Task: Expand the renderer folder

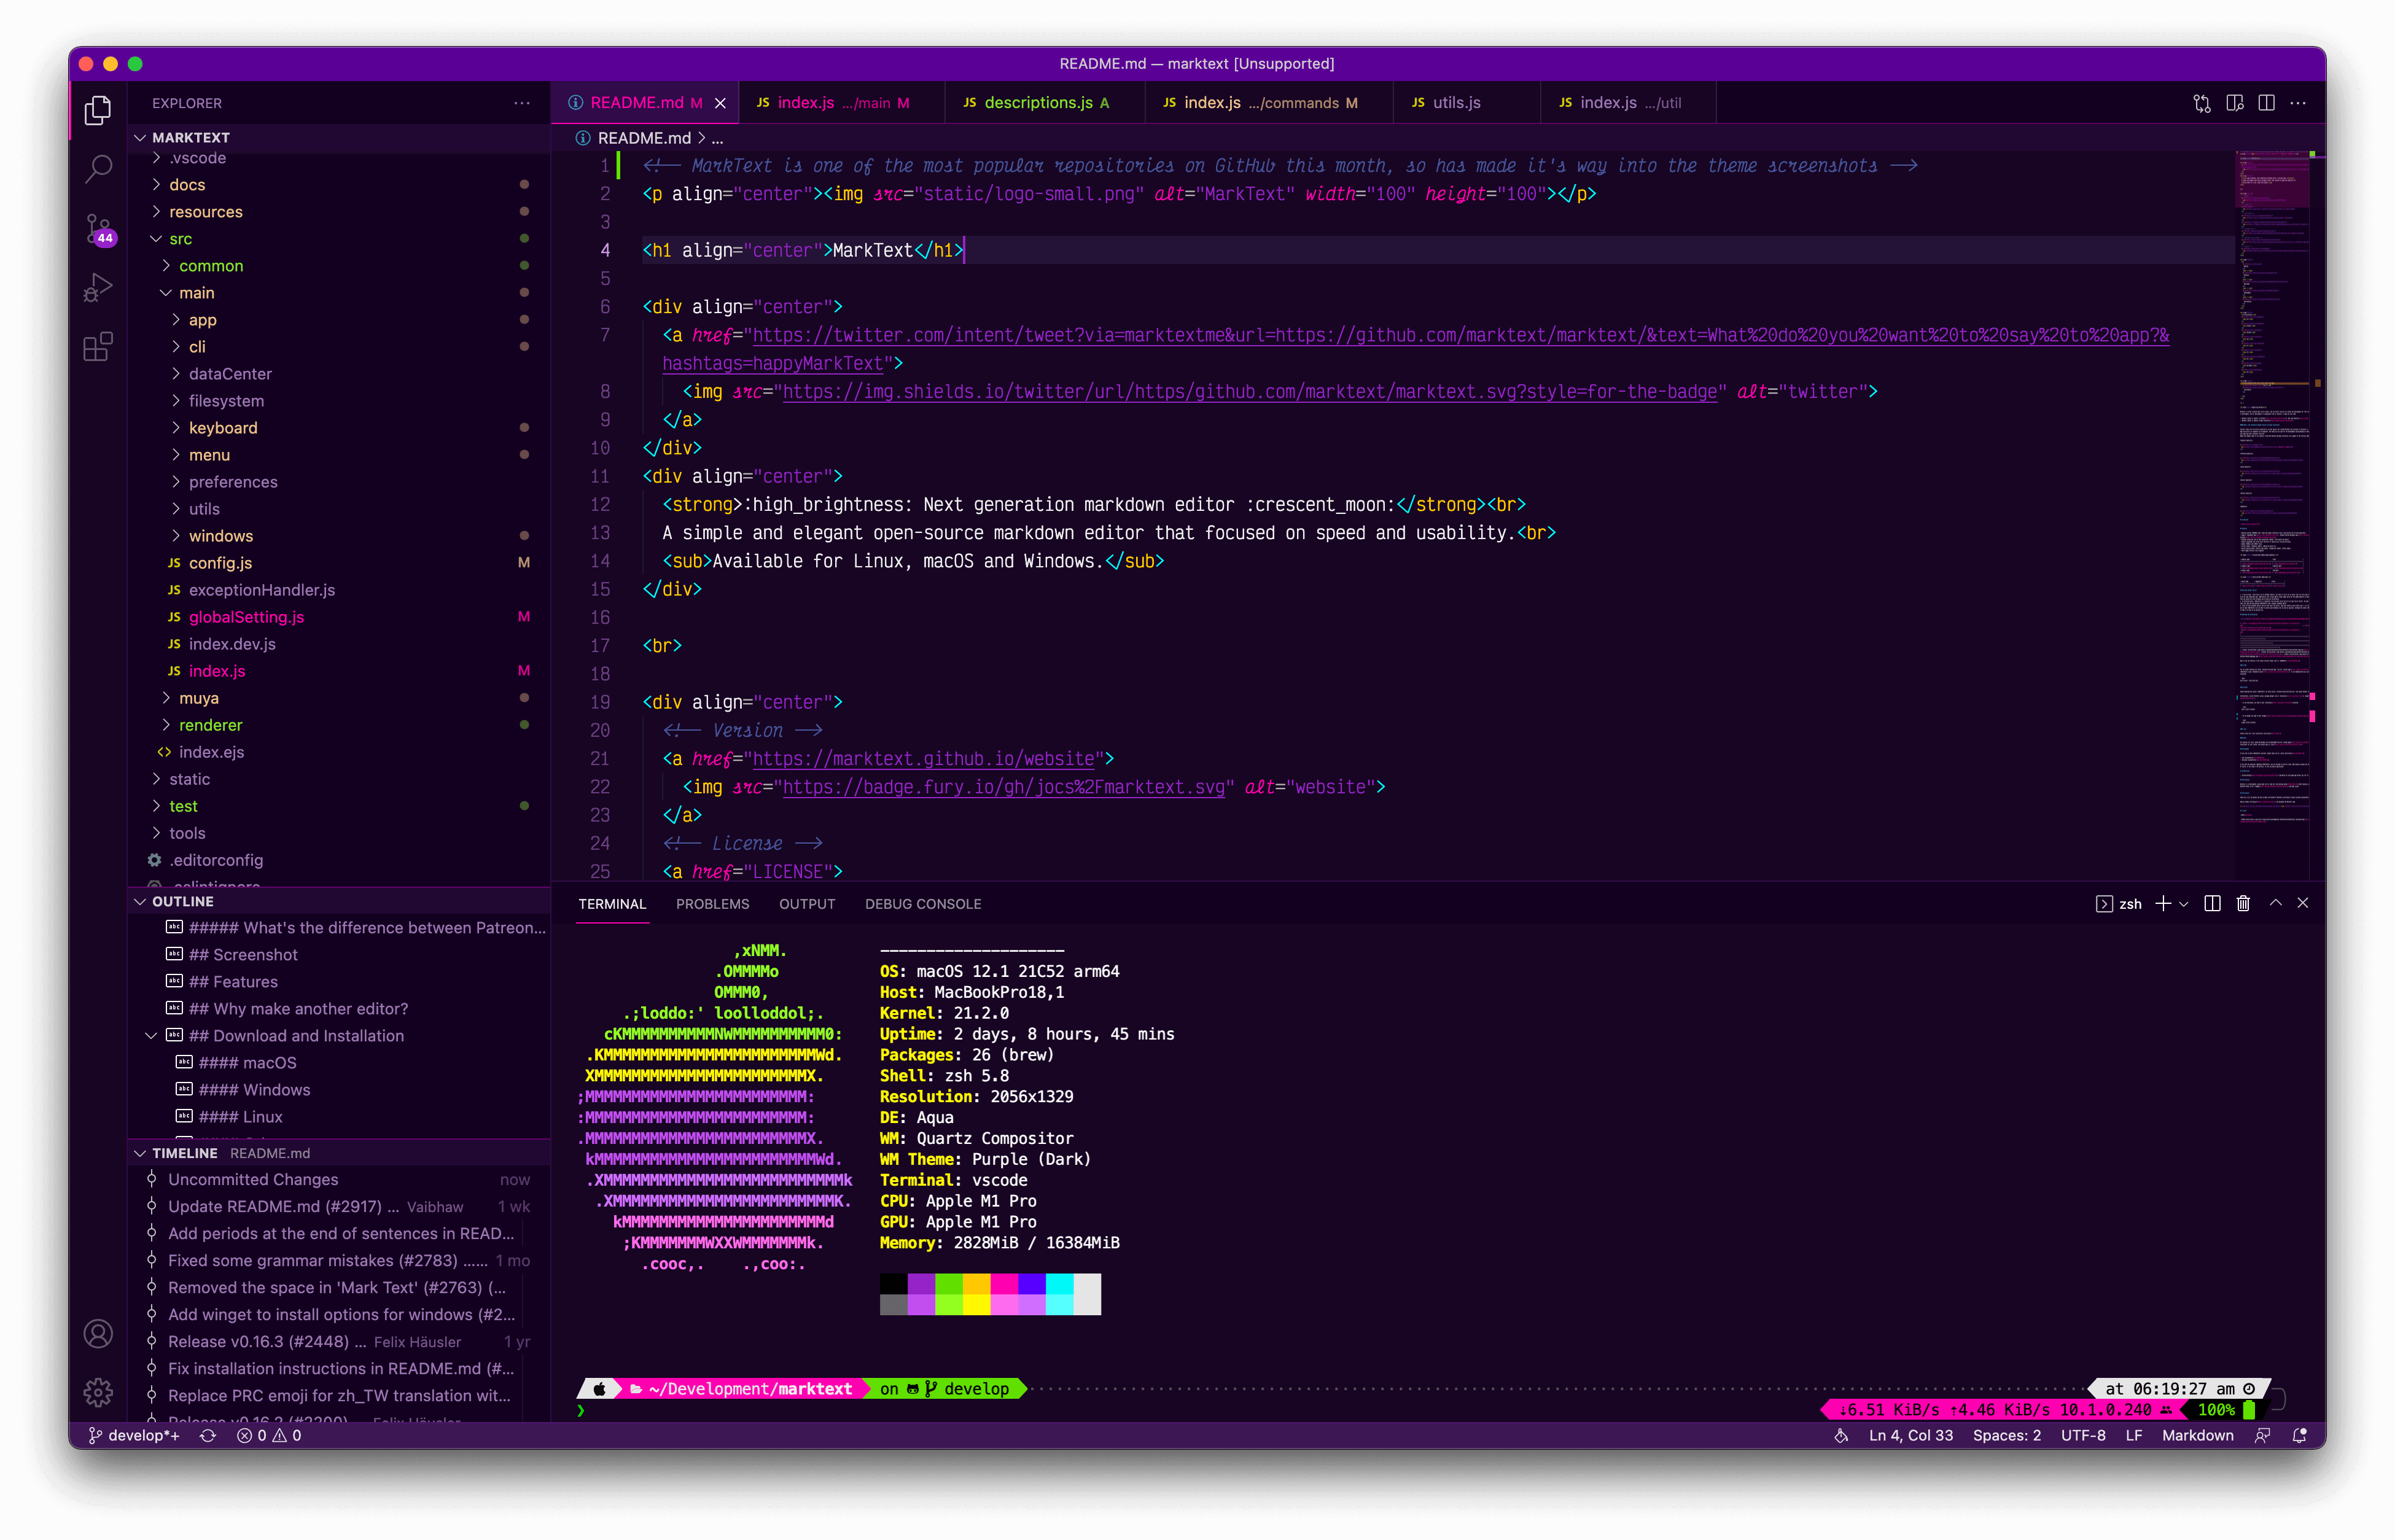Action: pos(210,725)
